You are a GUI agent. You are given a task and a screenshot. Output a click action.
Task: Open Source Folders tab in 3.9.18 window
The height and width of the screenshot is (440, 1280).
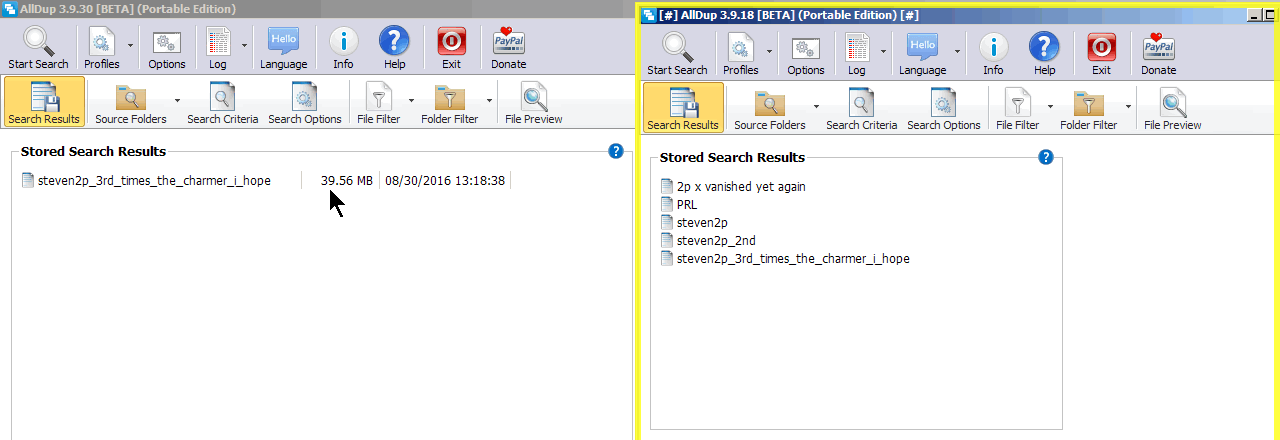tap(770, 110)
